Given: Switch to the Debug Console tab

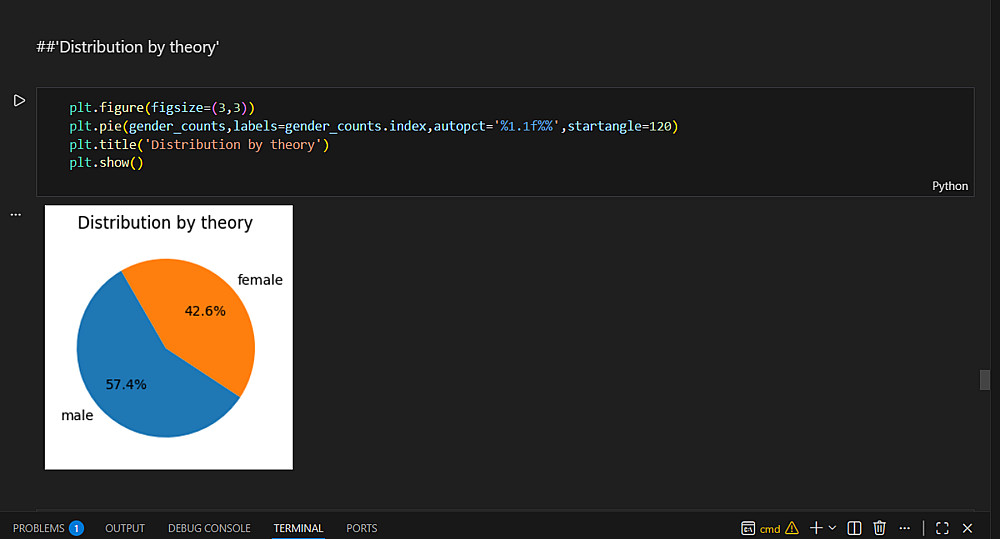Looking at the screenshot, I should pyautogui.click(x=209, y=528).
